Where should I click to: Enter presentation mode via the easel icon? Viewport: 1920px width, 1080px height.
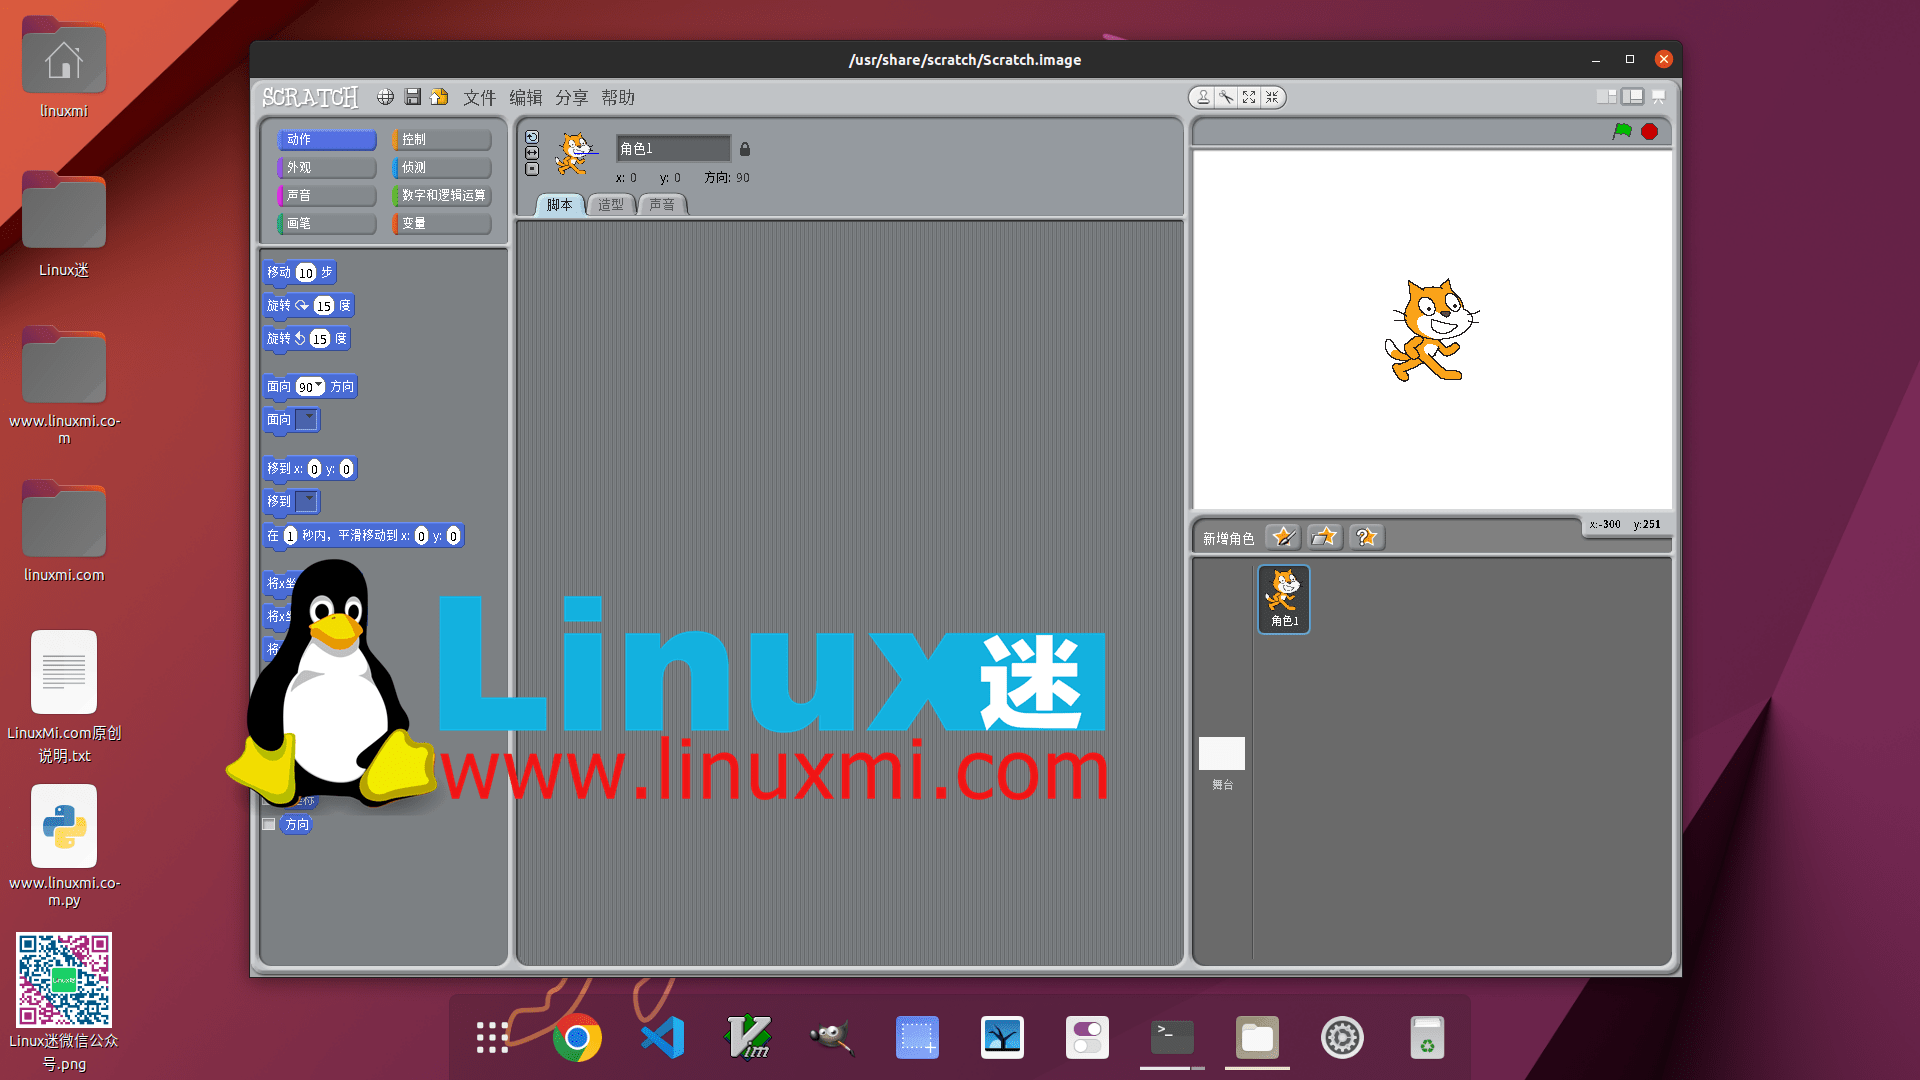(1658, 96)
